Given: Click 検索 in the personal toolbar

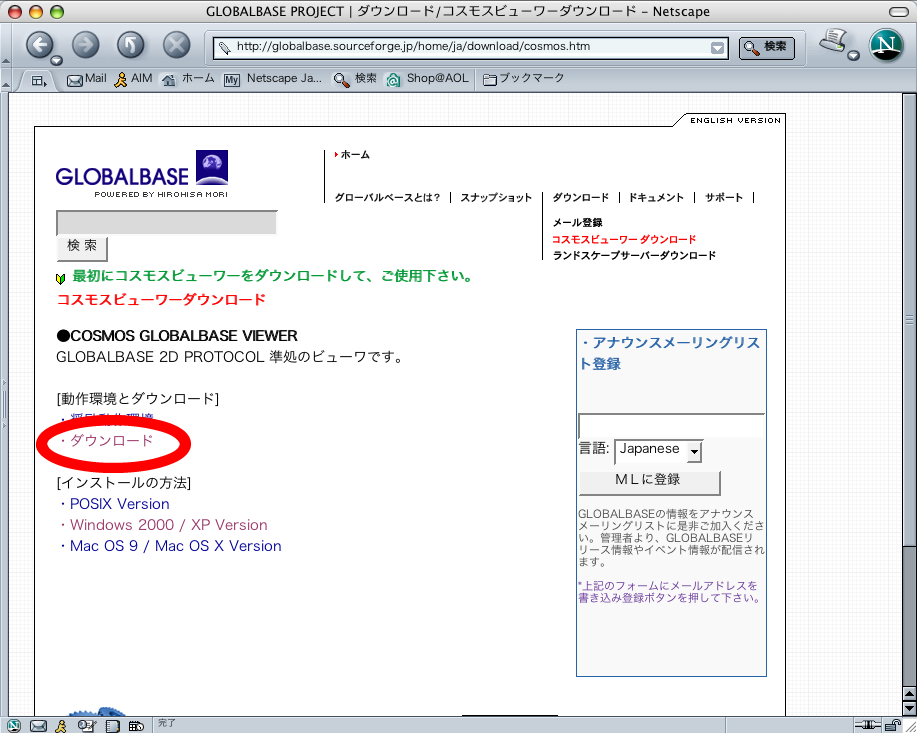Looking at the screenshot, I should coord(355,79).
